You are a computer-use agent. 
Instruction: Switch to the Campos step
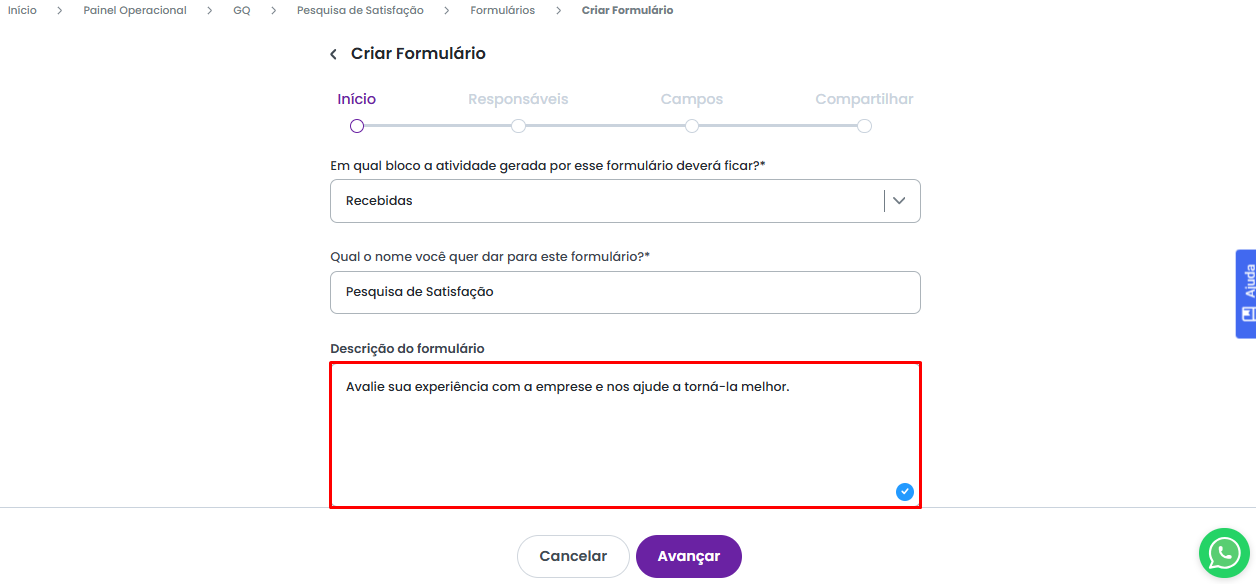[x=691, y=99]
